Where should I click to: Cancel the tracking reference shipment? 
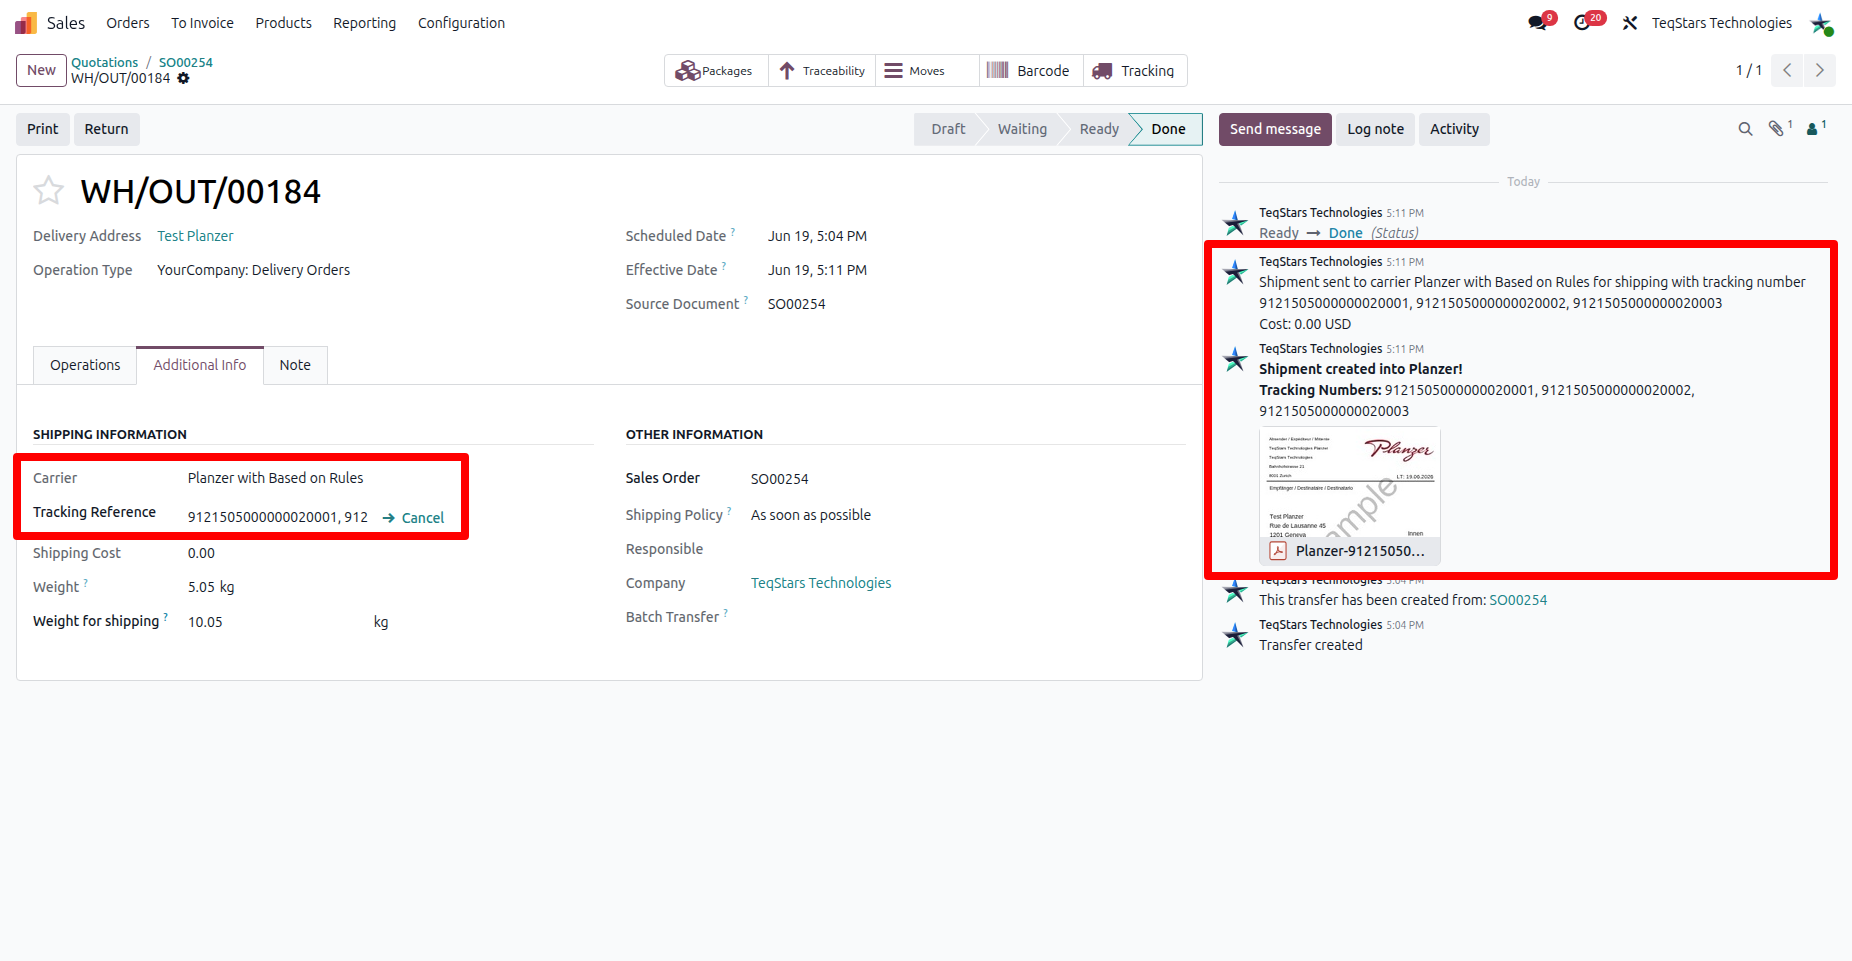(413, 518)
